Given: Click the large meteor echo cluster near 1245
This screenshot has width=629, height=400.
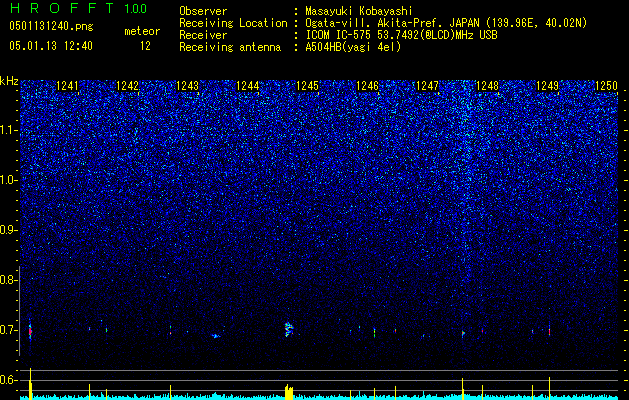Looking at the screenshot, I should click(289, 329).
